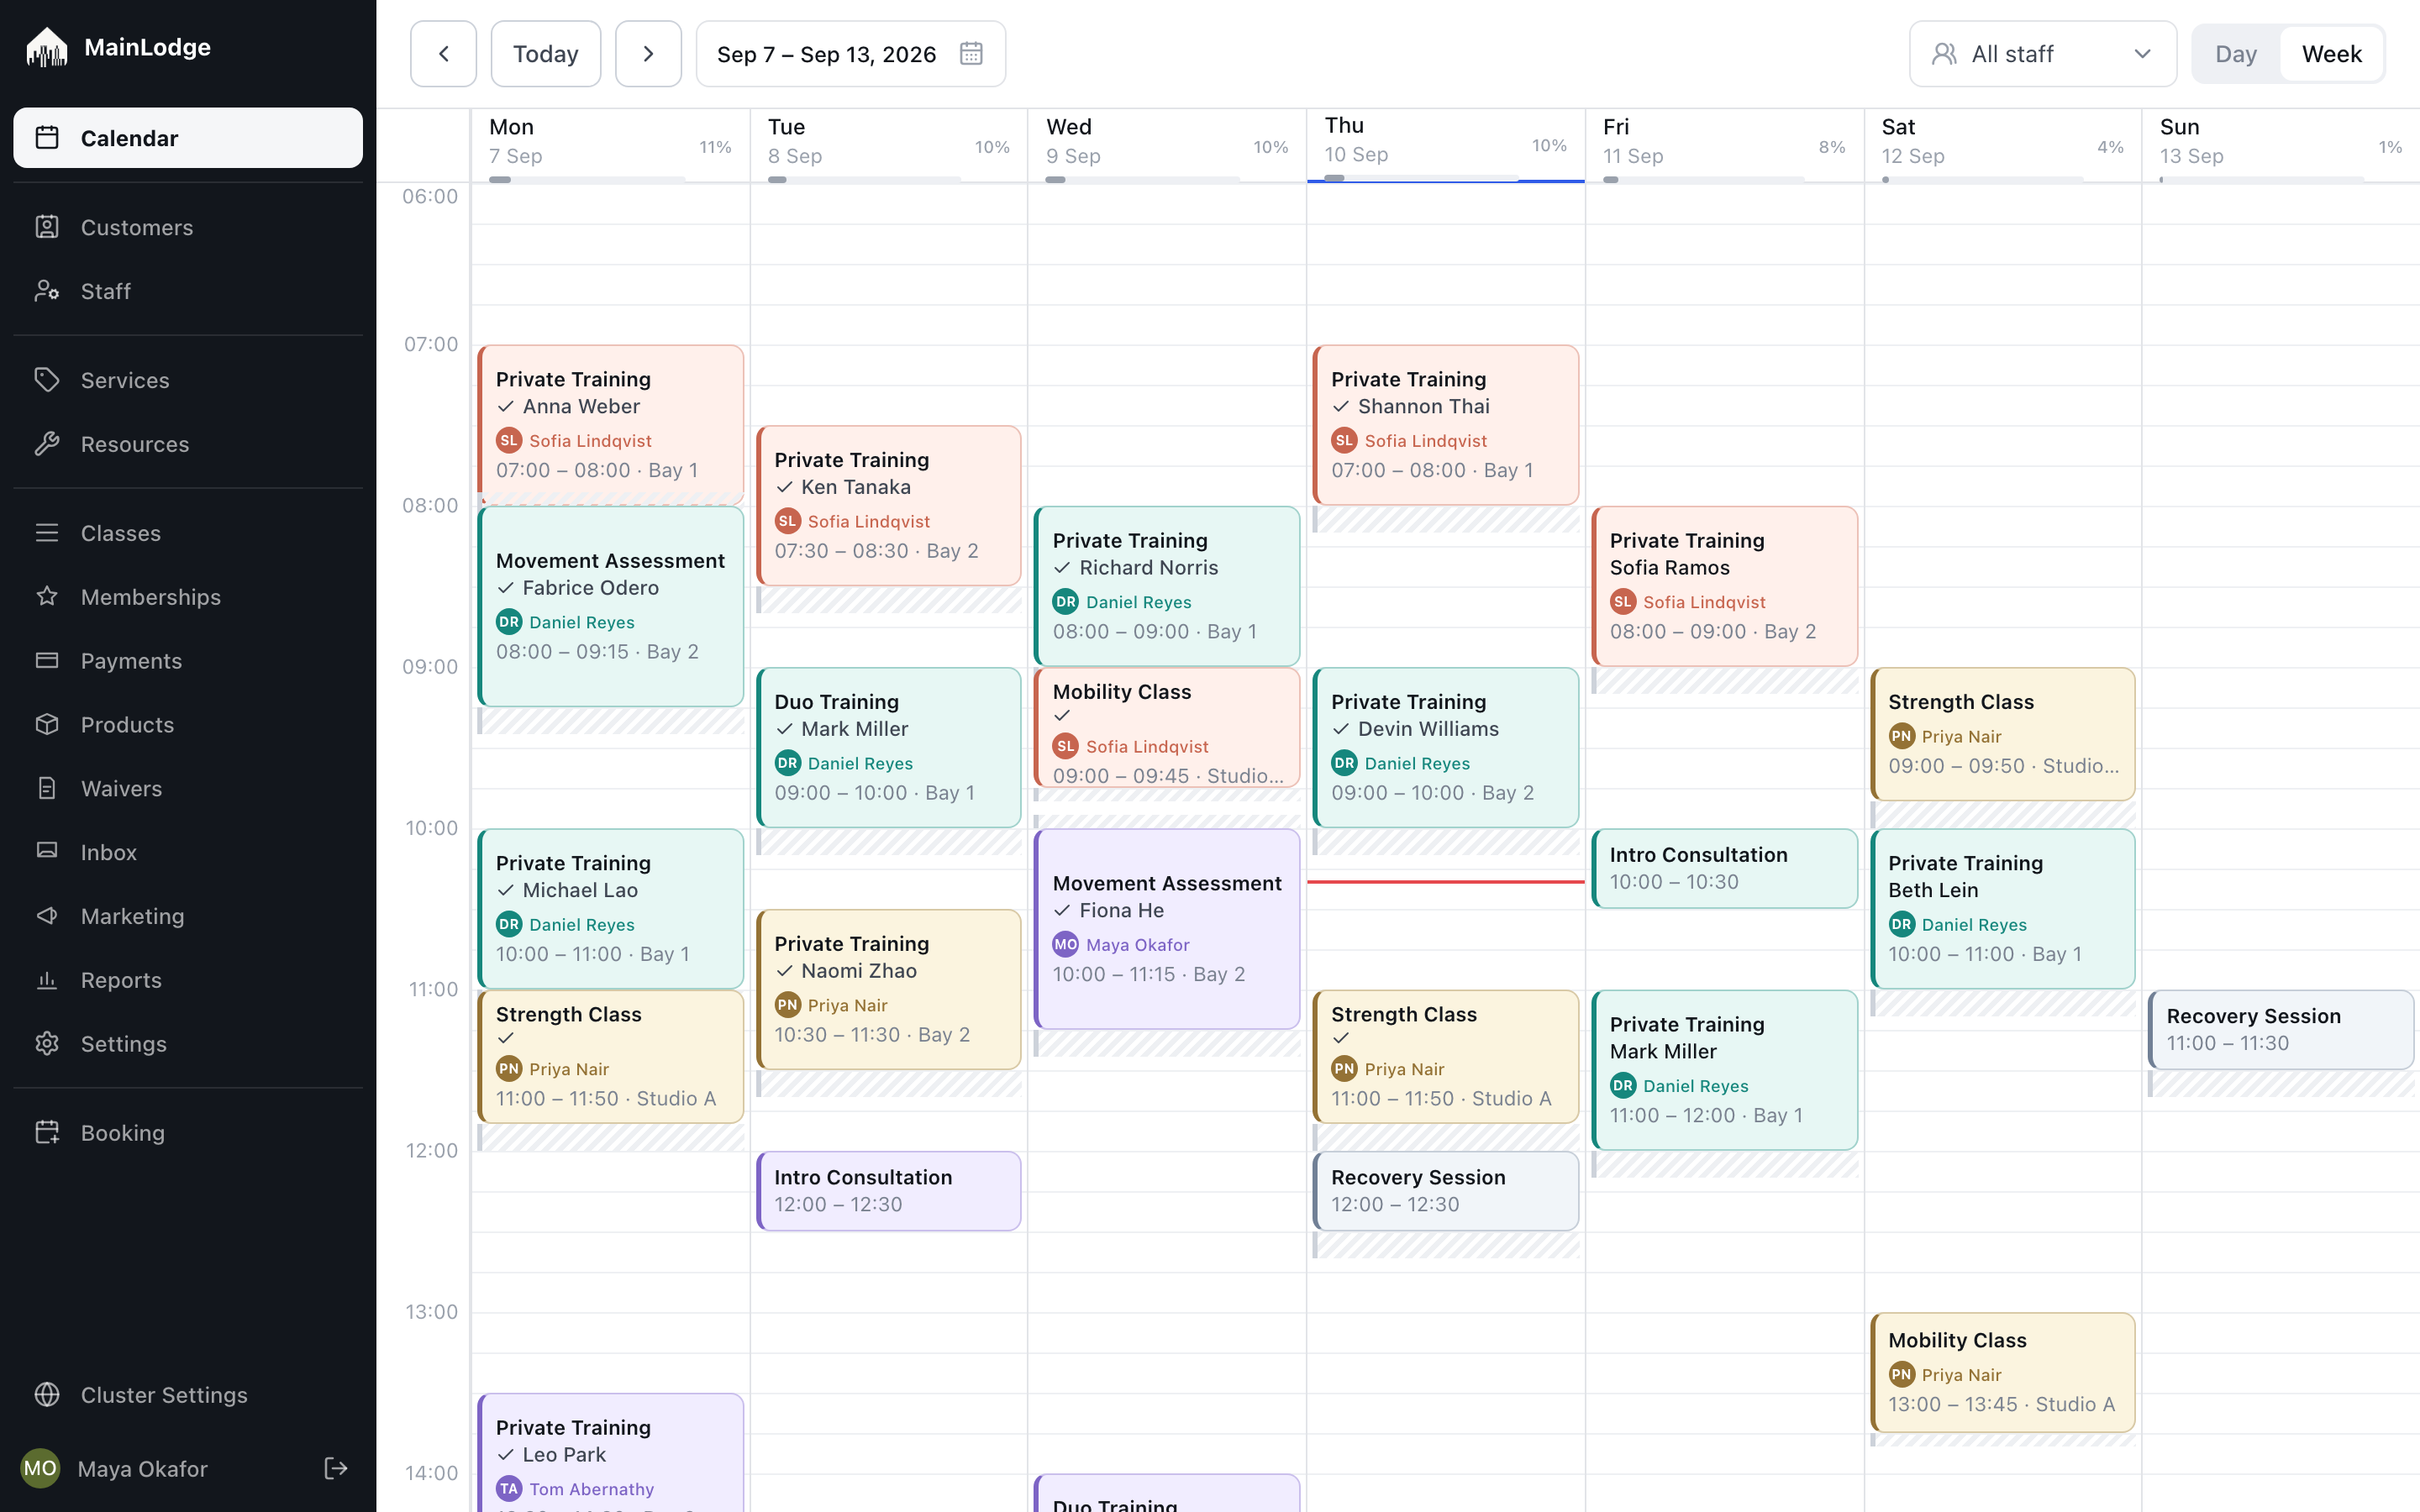Go to previous week arrow
Image resolution: width=2420 pixels, height=1512 pixels.
point(443,54)
